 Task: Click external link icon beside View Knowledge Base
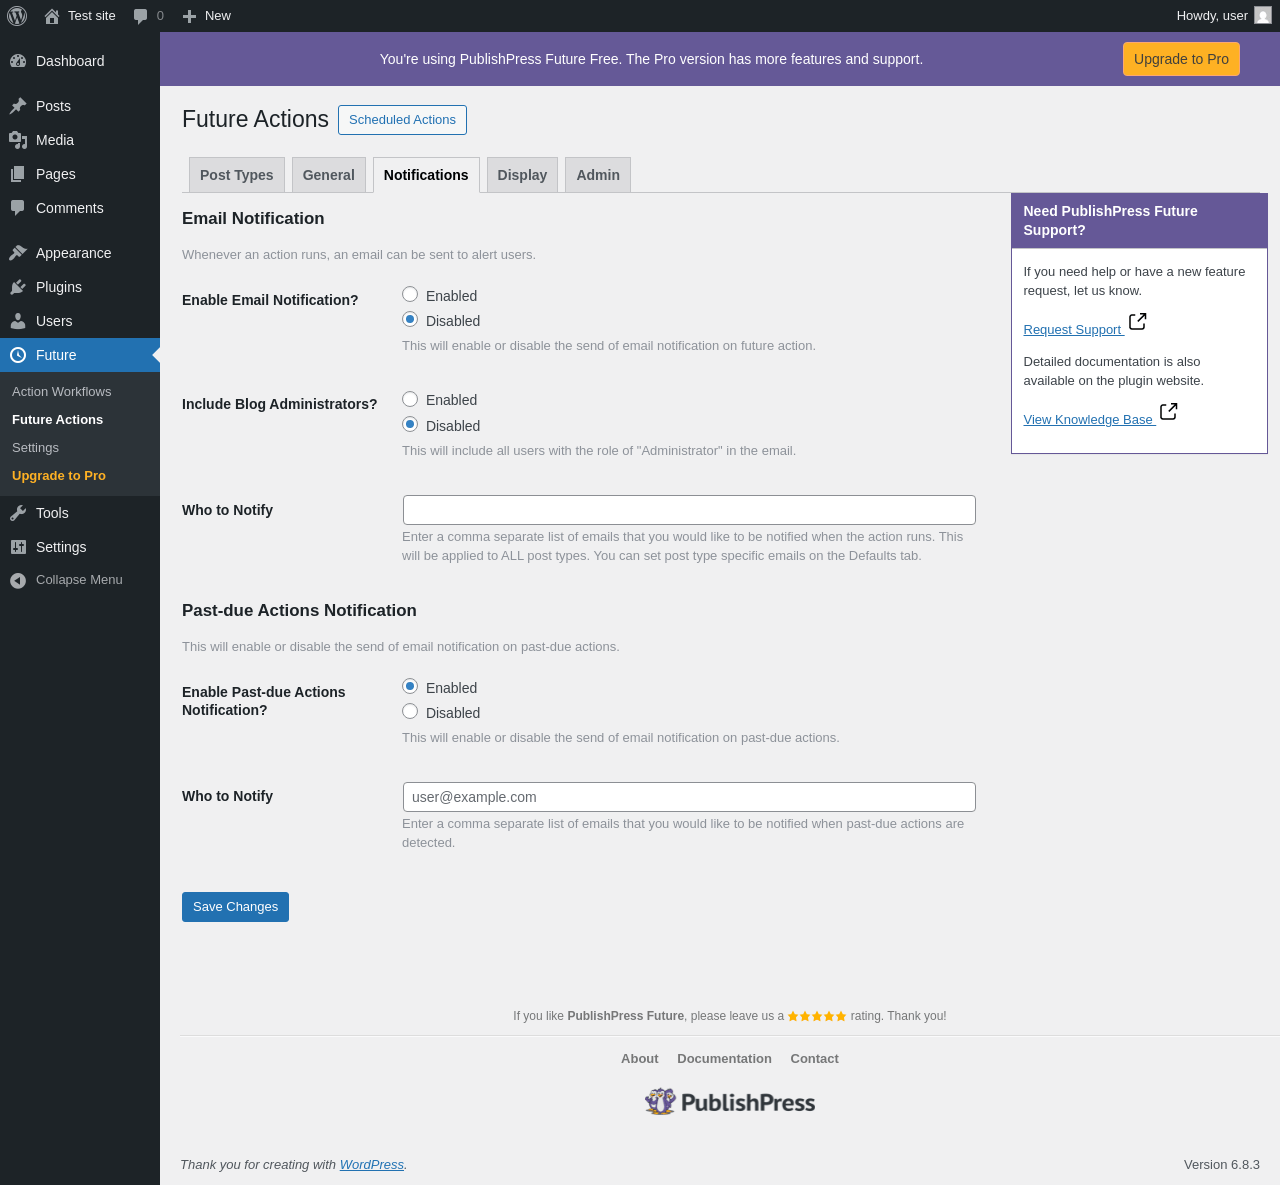tap(1169, 411)
